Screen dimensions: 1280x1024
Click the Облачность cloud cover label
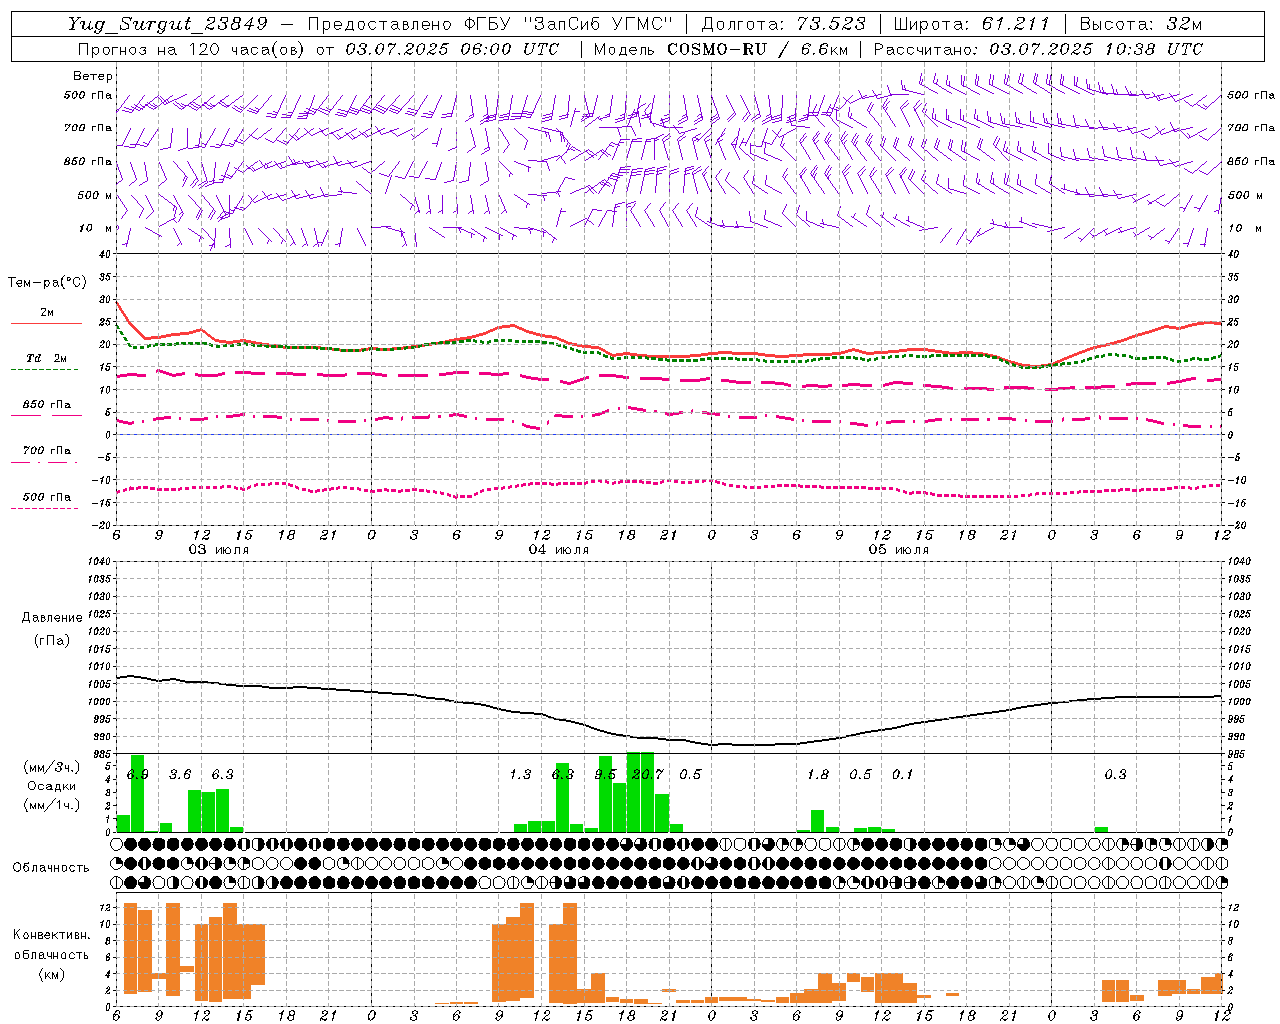pyautogui.click(x=51, y=868)
